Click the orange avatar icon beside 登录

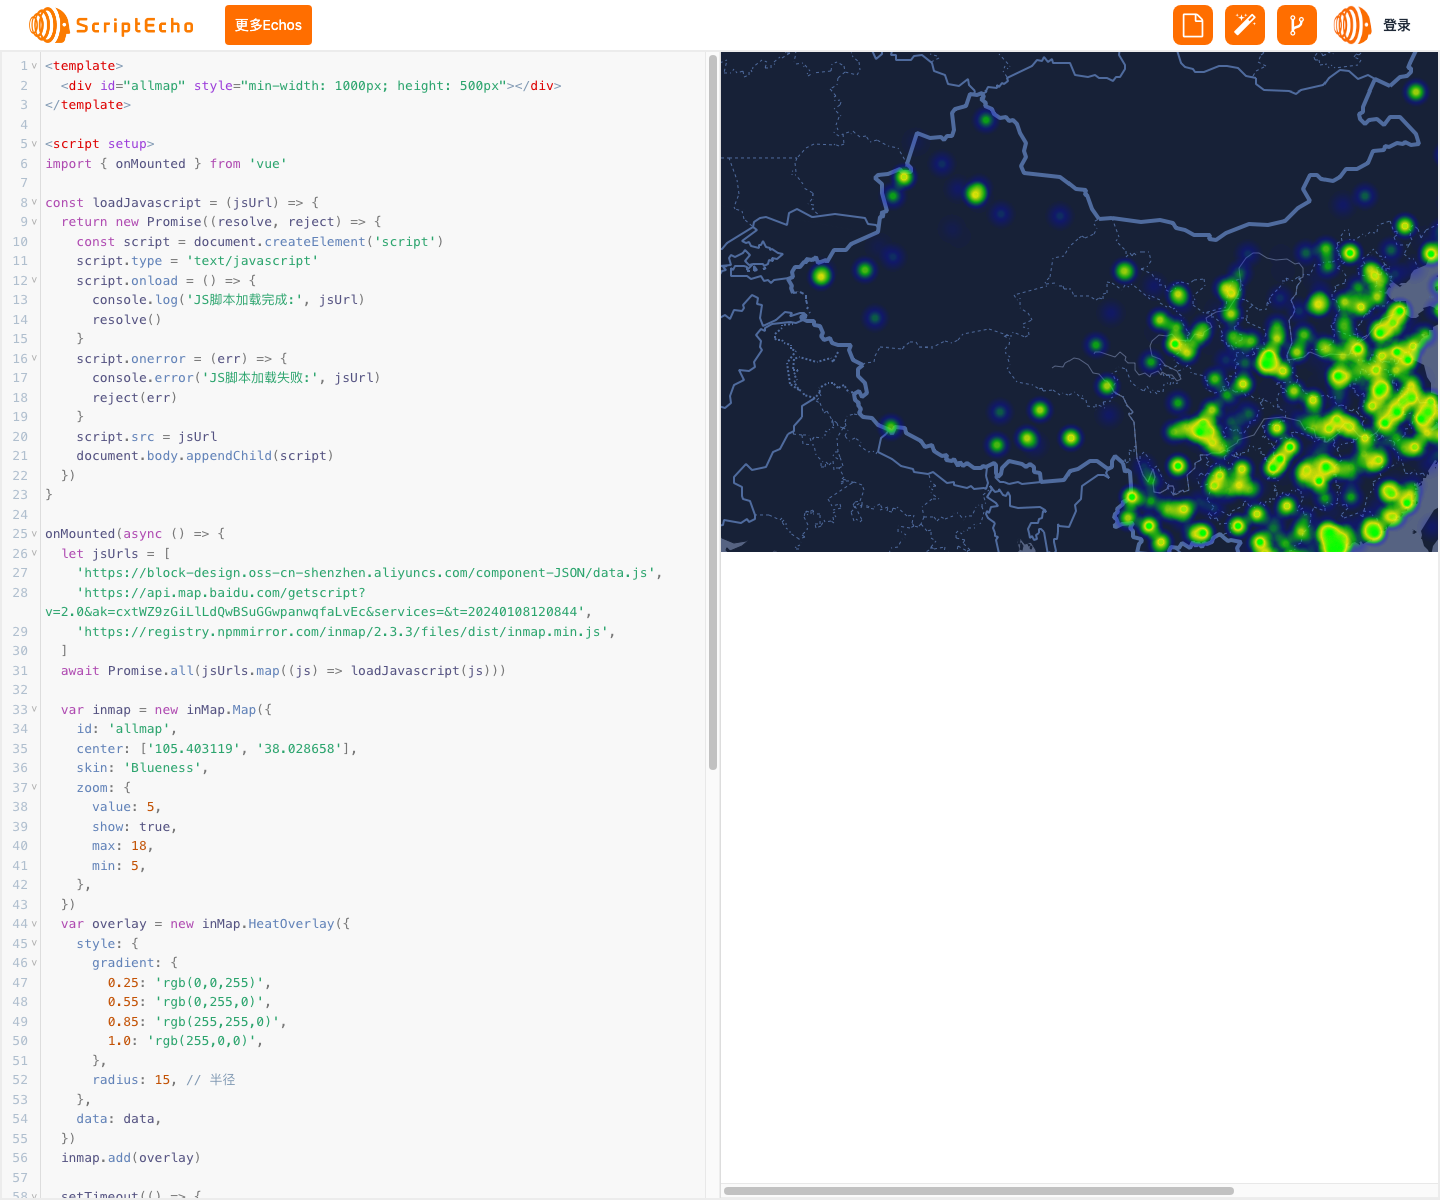[x=1352, y=25]
